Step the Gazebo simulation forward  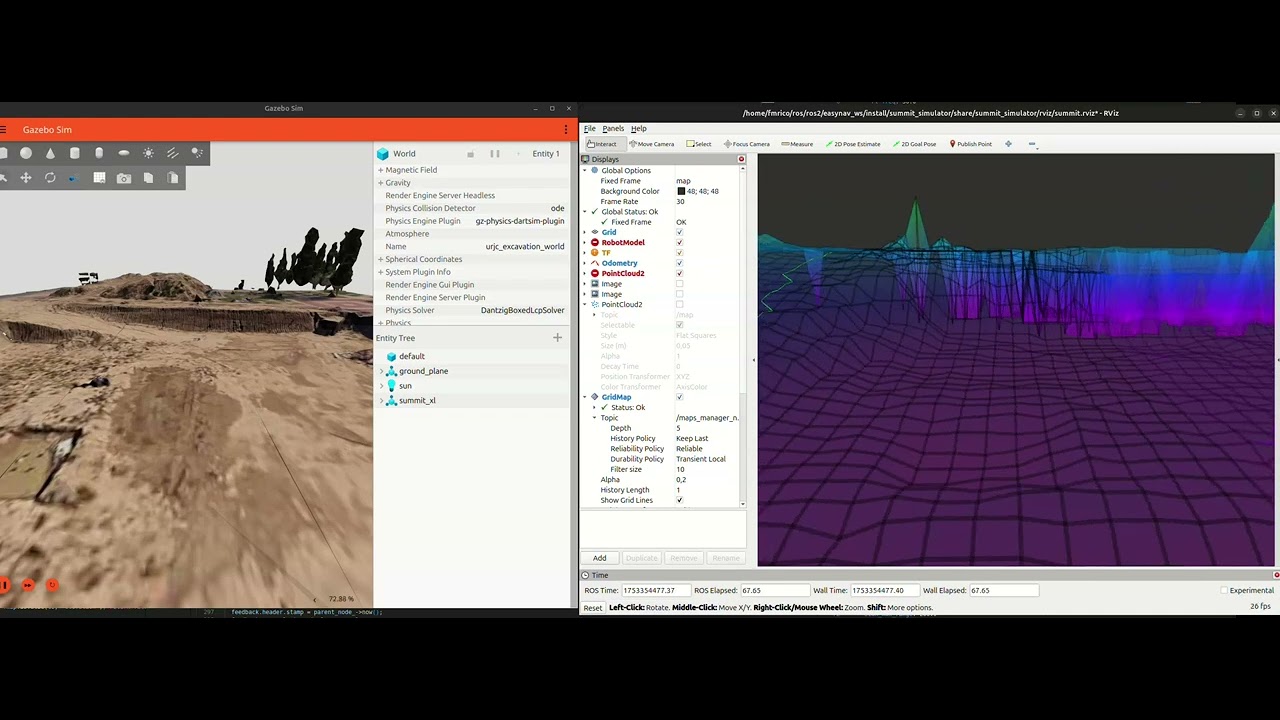(x=28, y=585)
